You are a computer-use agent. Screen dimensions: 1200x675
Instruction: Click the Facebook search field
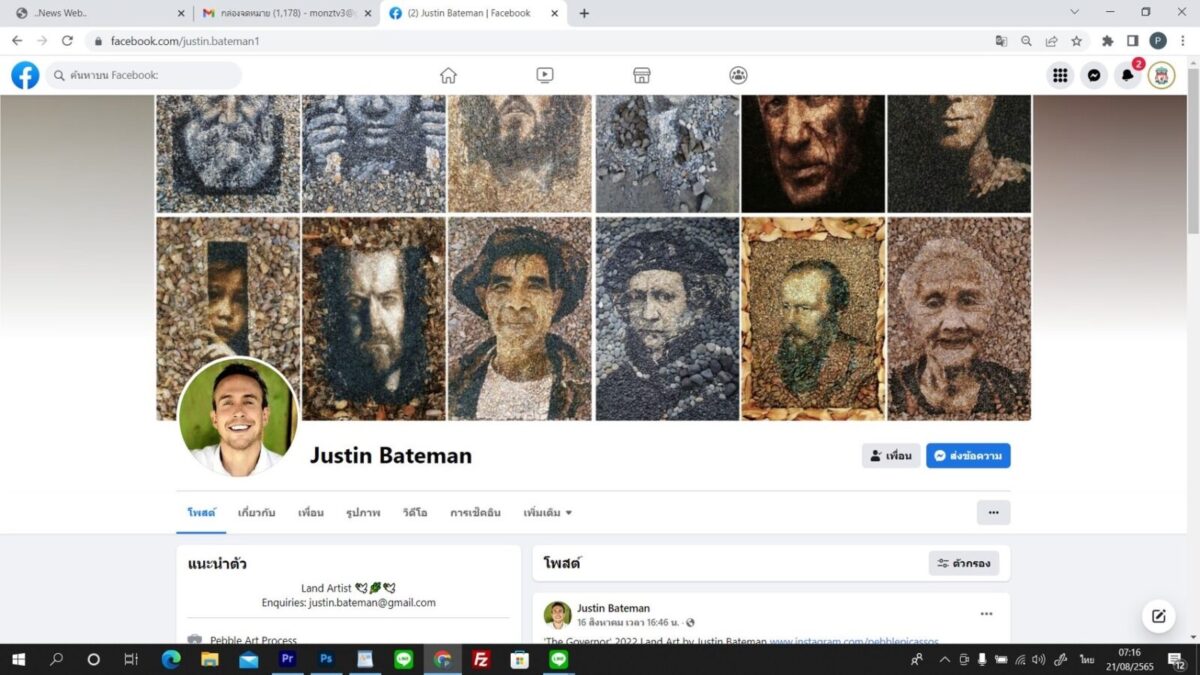tap(145, 75)
